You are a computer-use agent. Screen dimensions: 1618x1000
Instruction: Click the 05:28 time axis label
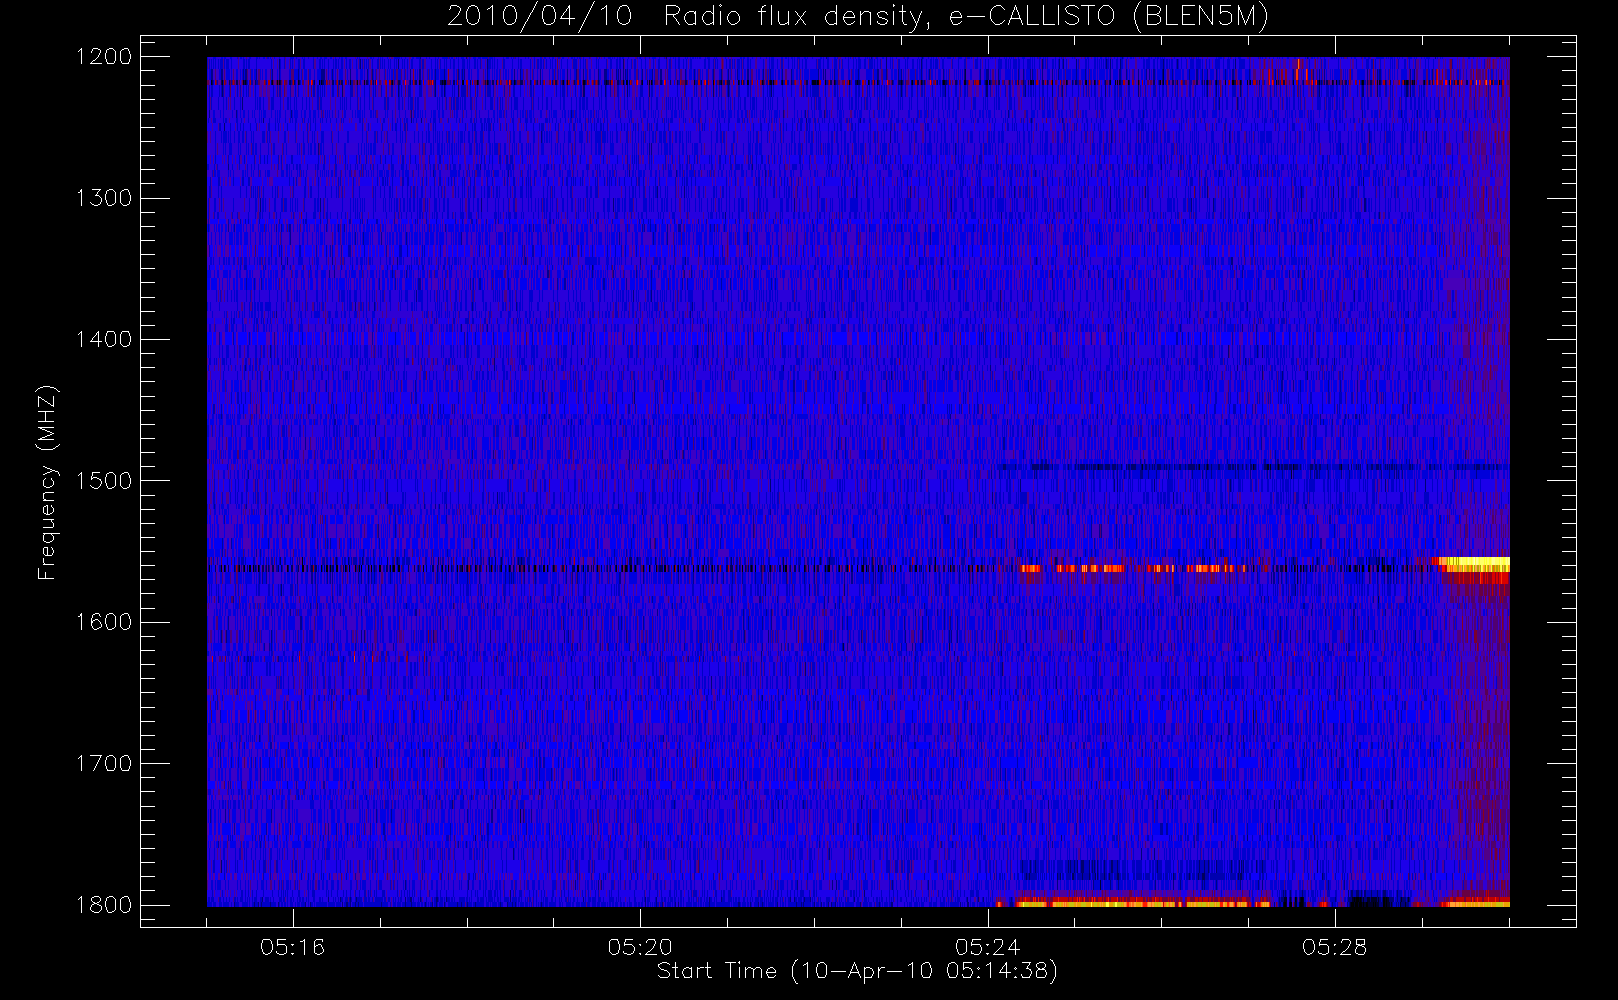[1334, 947]
